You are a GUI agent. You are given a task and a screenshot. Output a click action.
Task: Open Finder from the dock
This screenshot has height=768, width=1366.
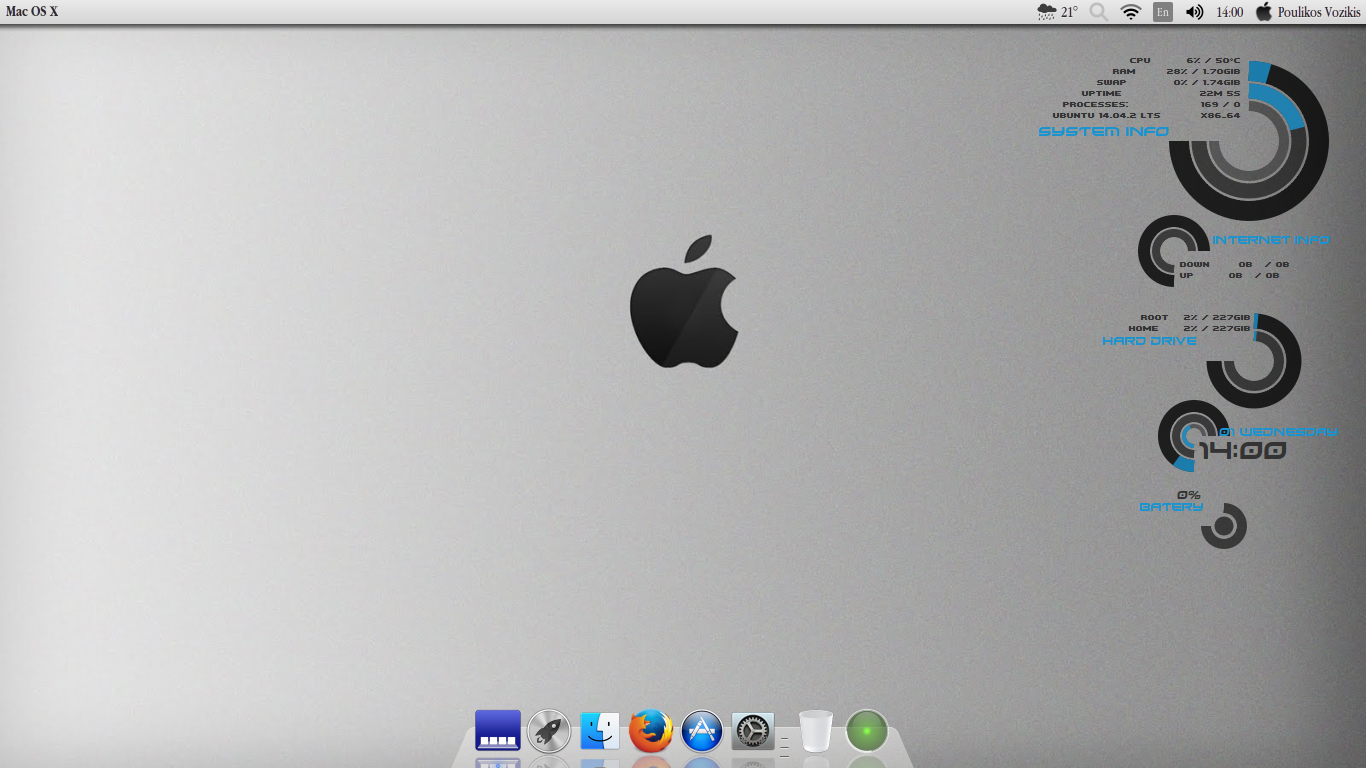(x=600, y=731)
